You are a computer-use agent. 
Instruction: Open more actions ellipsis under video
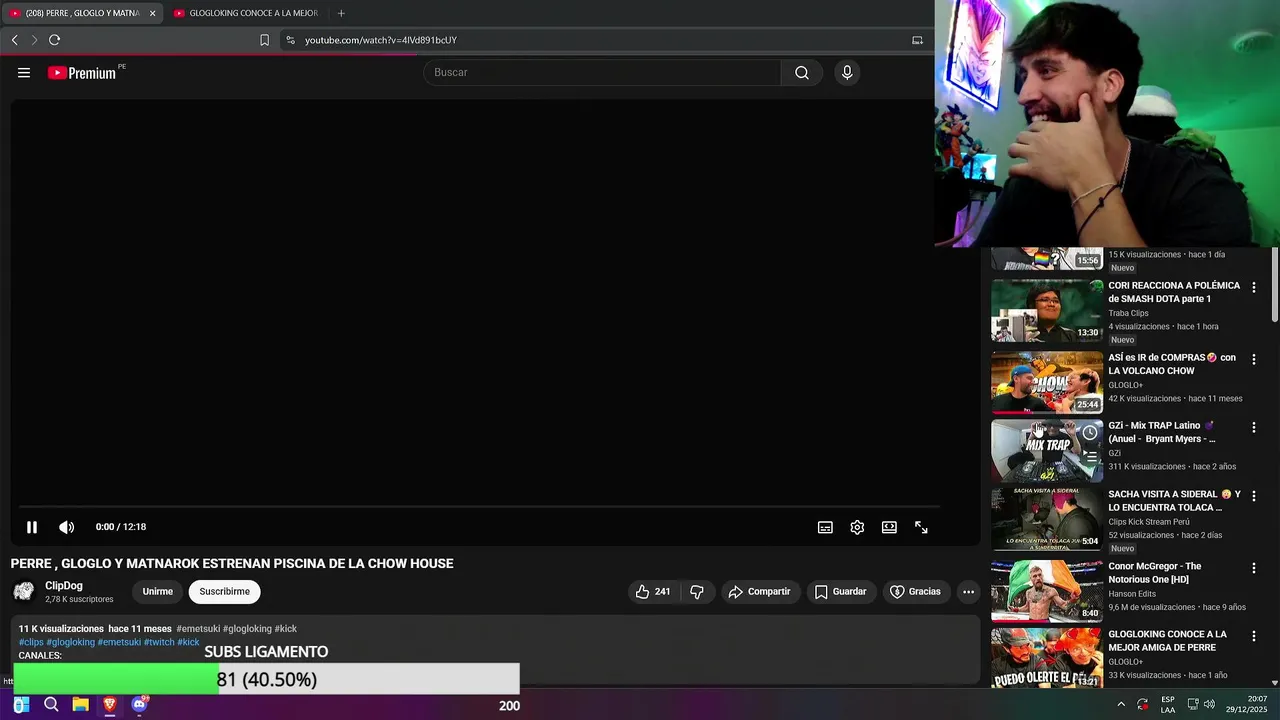pyautogui.click(x=968, y=592)
